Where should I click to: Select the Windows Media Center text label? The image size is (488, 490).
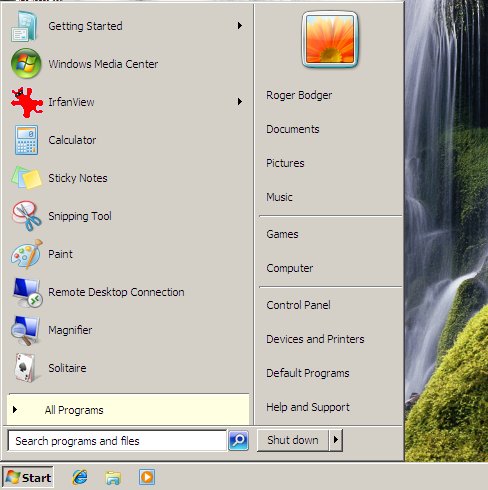point(103,64)
